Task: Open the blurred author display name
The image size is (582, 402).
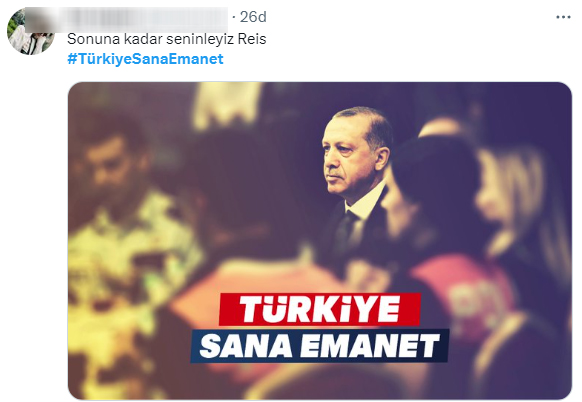Action: [126, 19]
